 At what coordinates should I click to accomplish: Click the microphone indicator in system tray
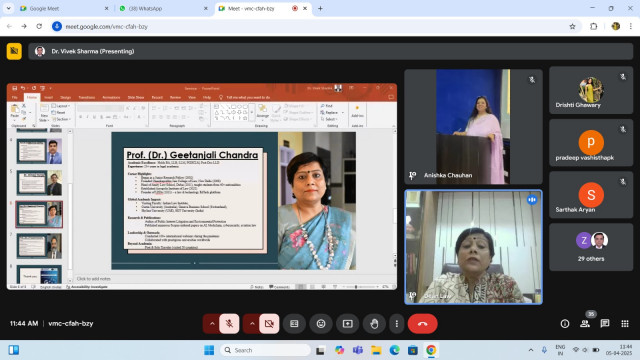coord(544,350)
